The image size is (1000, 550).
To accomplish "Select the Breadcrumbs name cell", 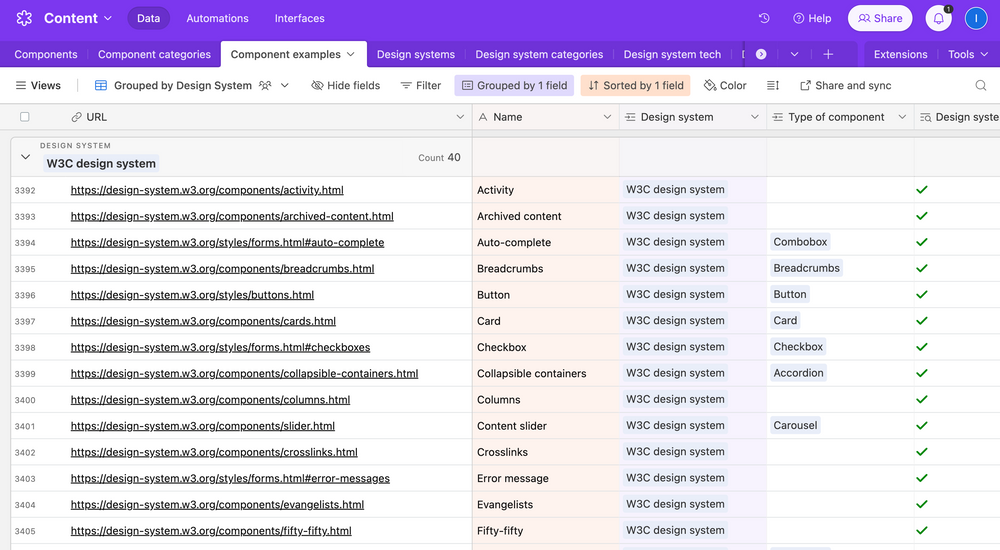I will (x=545, y=269).
